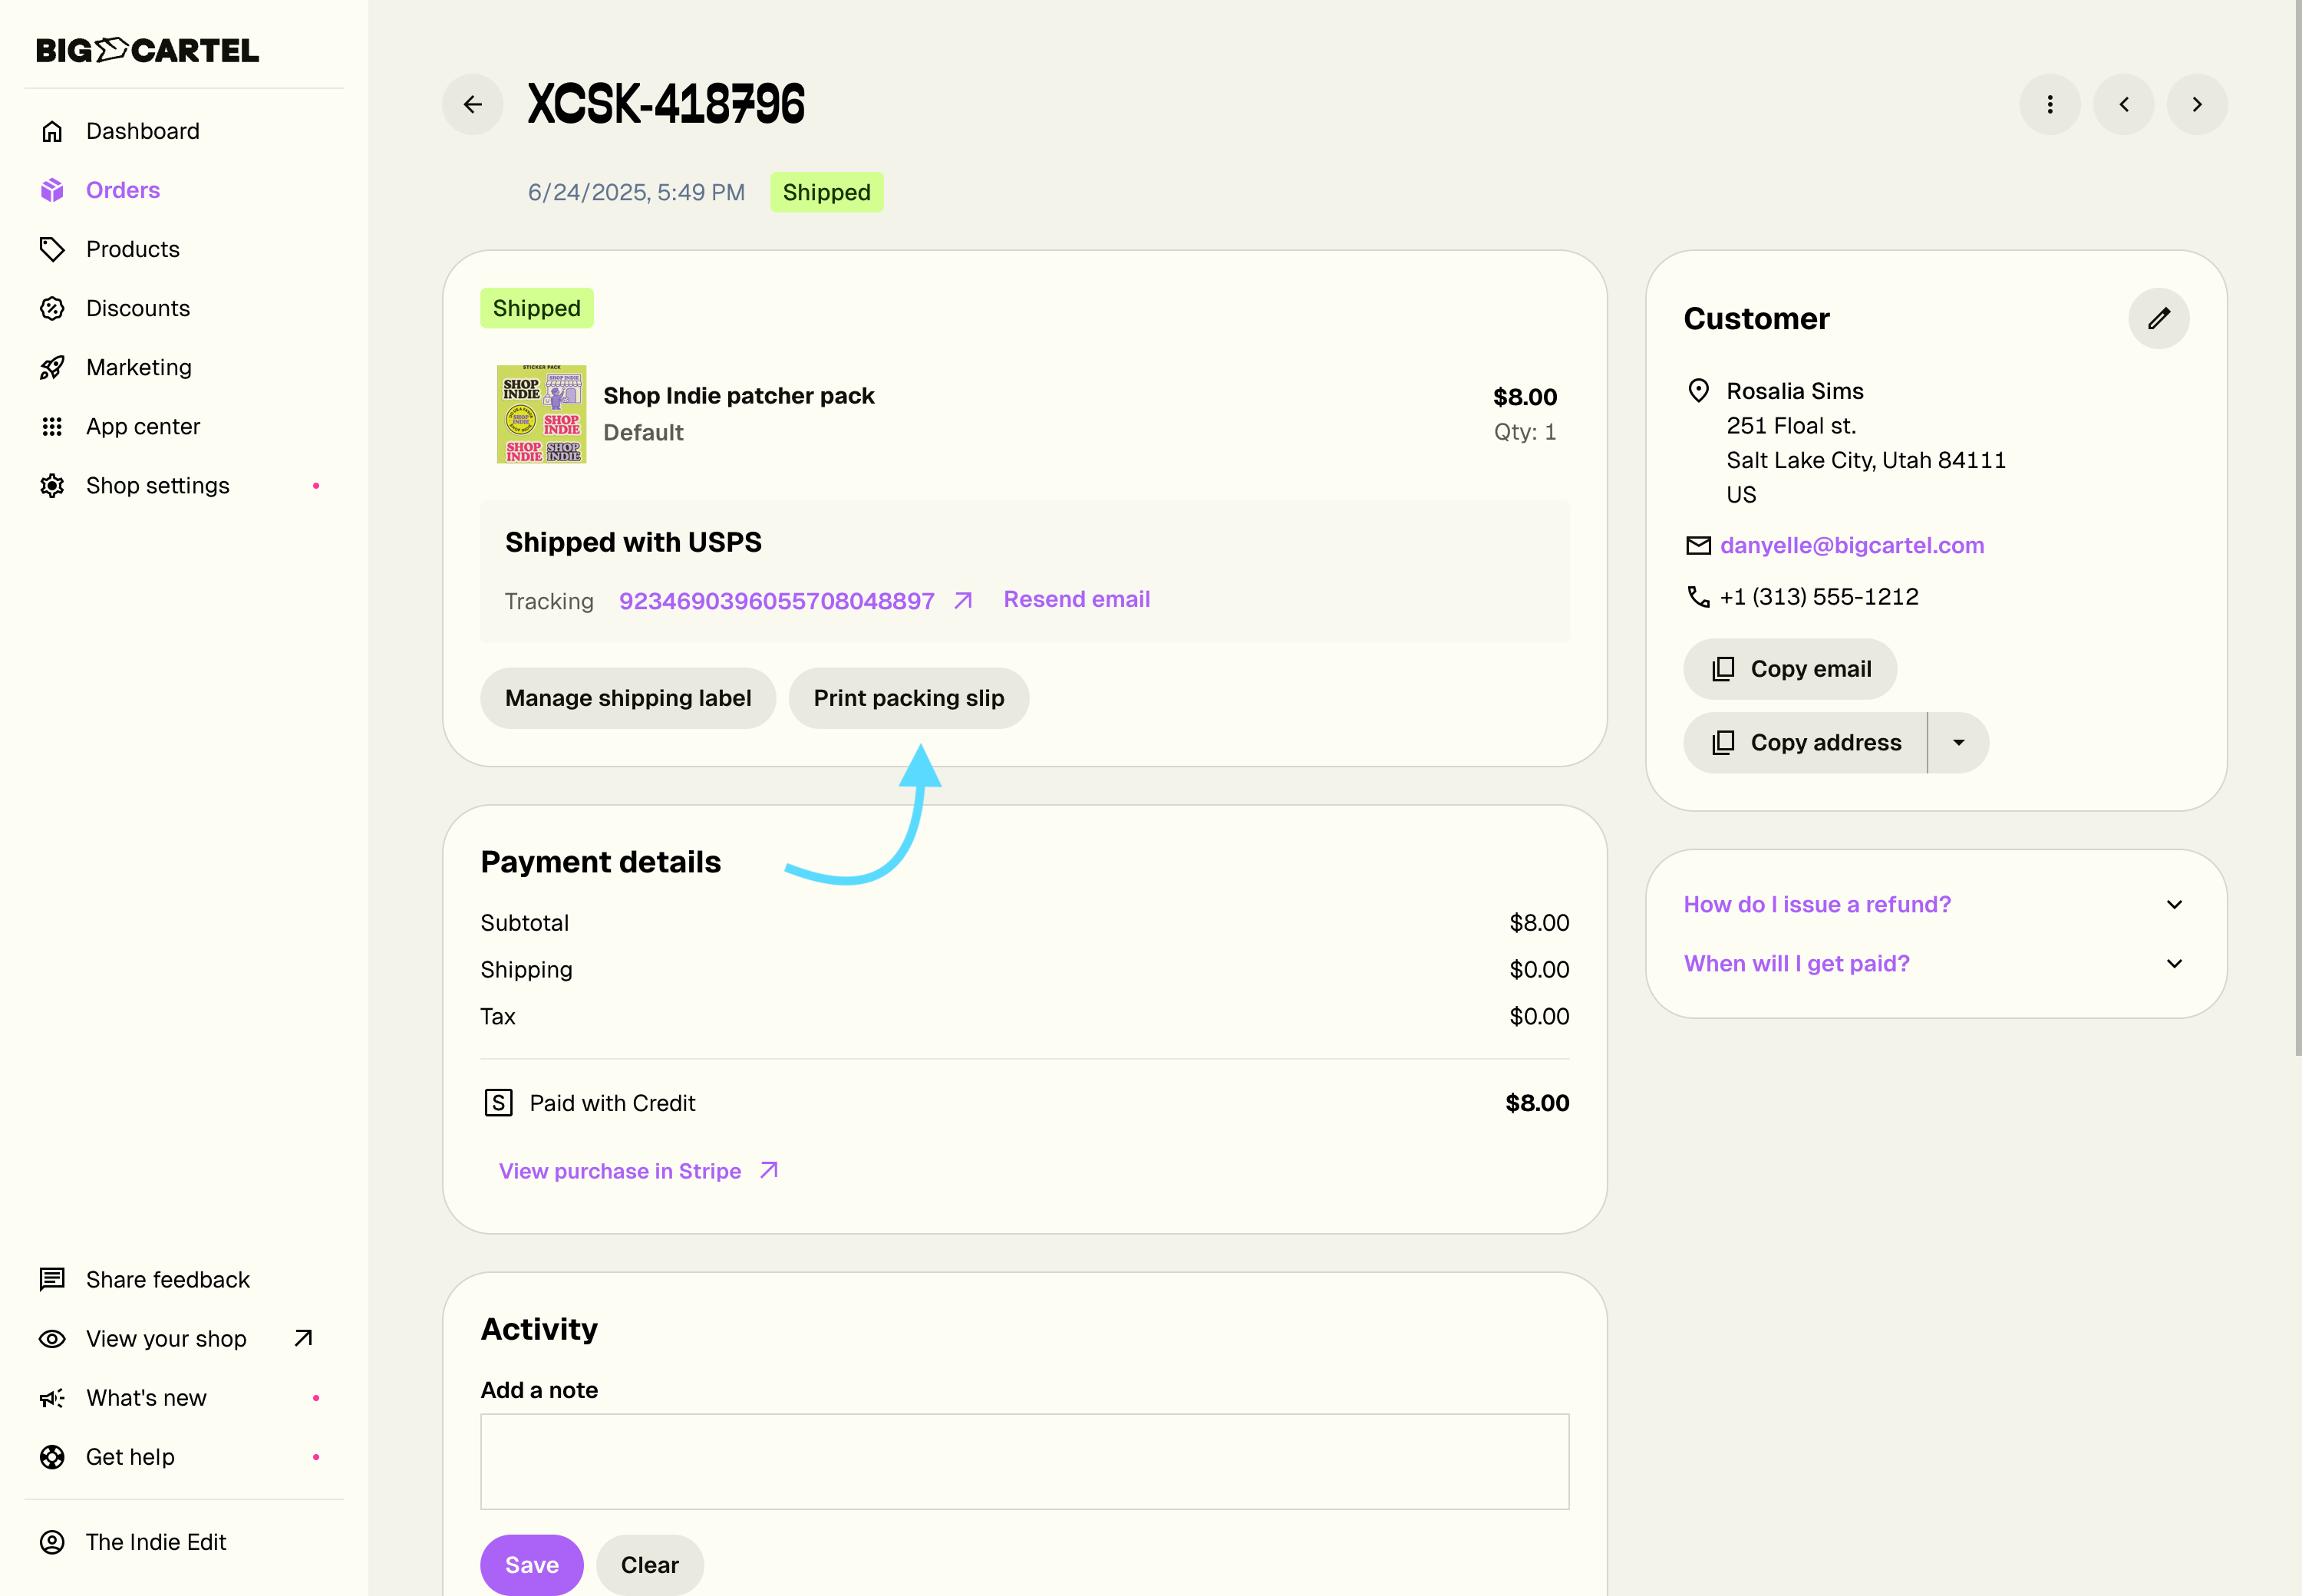The height and width of the screenshot is (1596, 2302).
Task: Open tracking link external arrow icon
Action: coord(963,601)
